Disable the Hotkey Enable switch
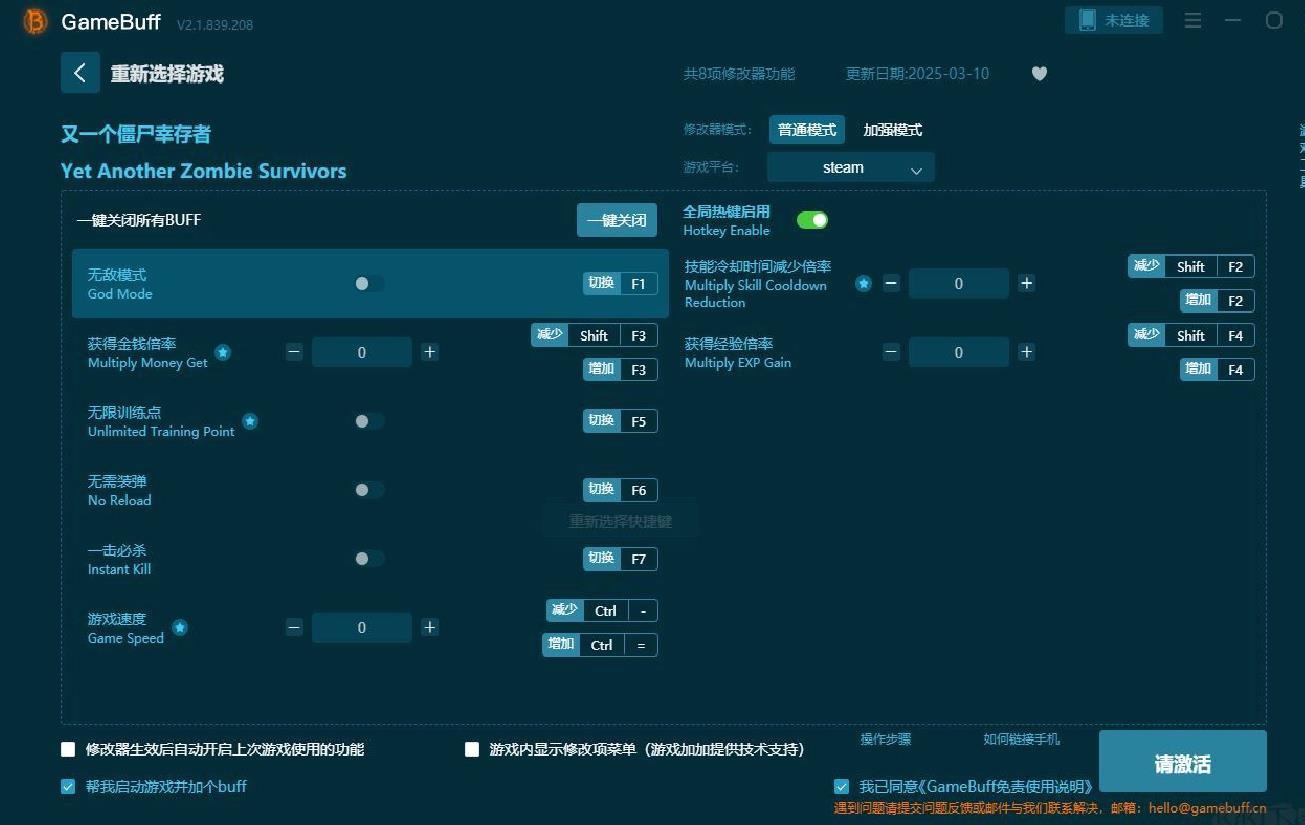 (x=812, y=220)
